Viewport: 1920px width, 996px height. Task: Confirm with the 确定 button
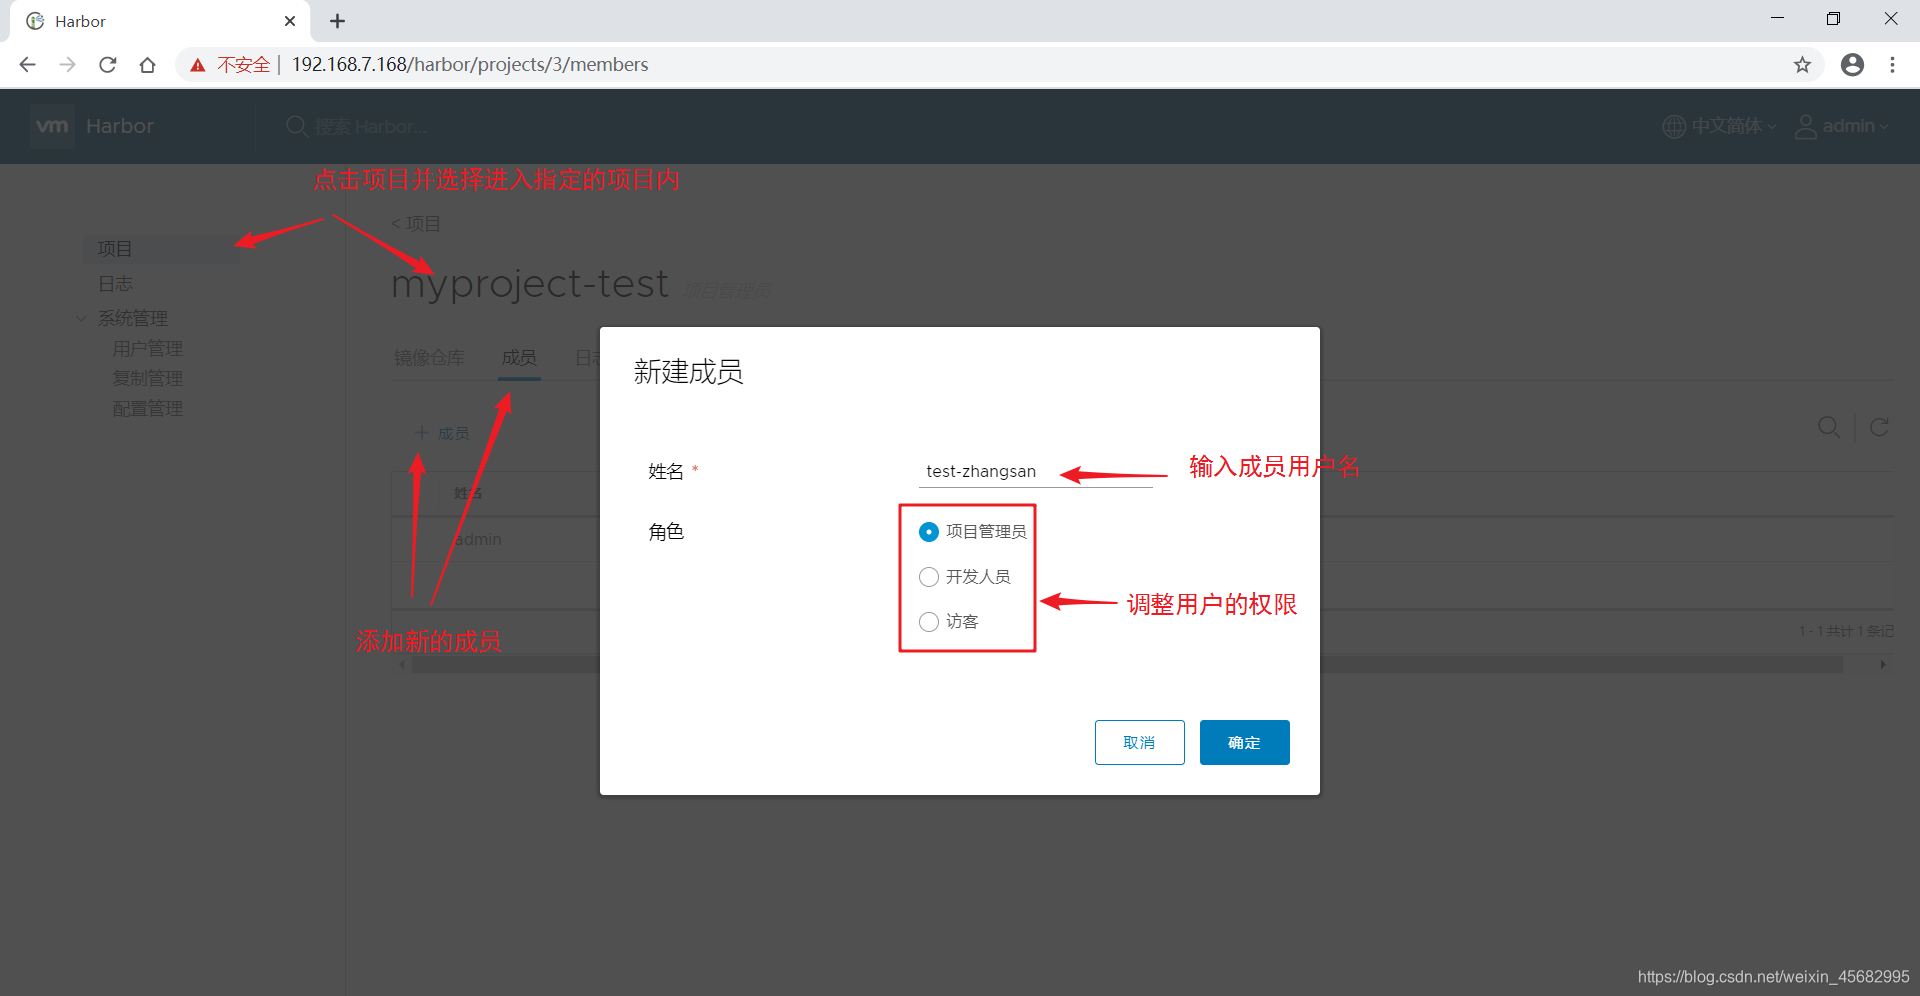pos(1244,742)
